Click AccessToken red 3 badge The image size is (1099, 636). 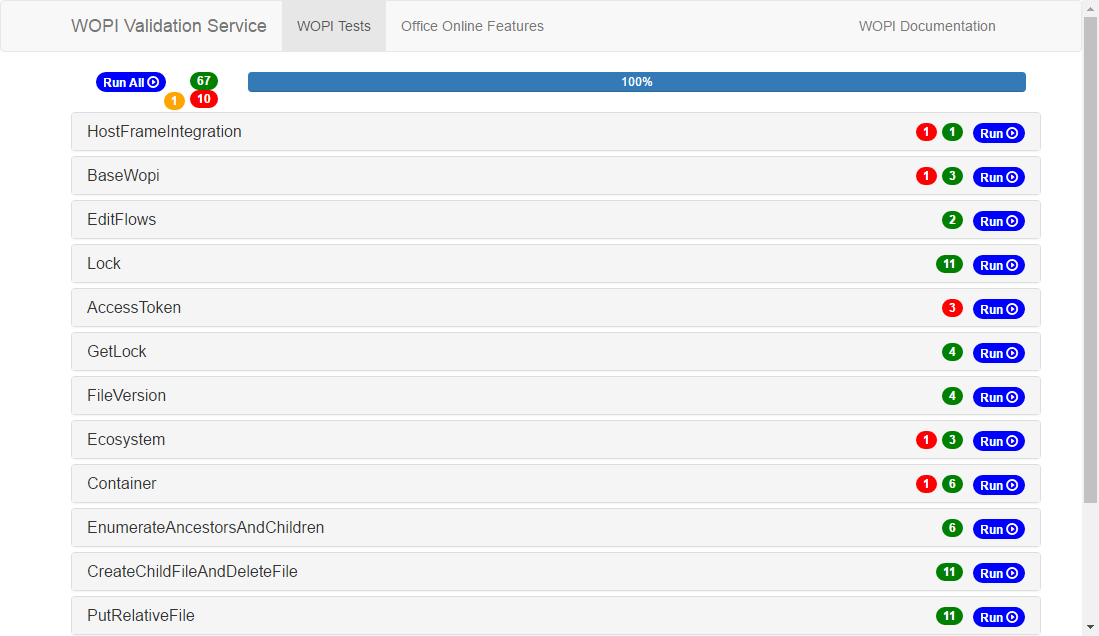click(x=952, y=308)
